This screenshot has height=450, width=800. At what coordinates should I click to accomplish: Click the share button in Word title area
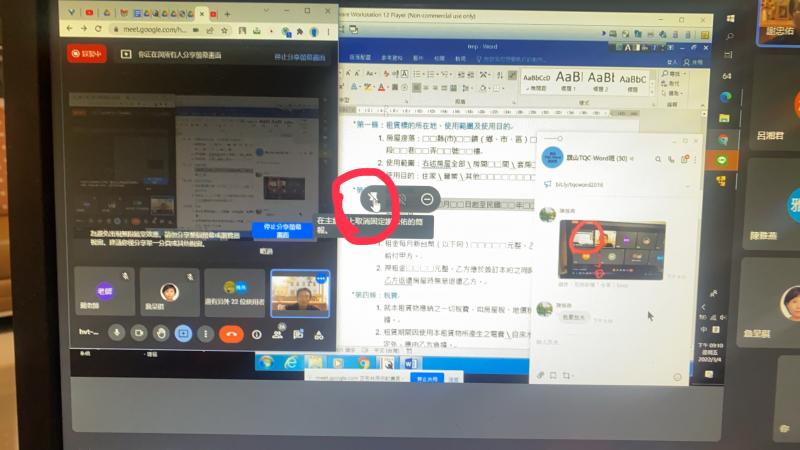pos(693,62)
